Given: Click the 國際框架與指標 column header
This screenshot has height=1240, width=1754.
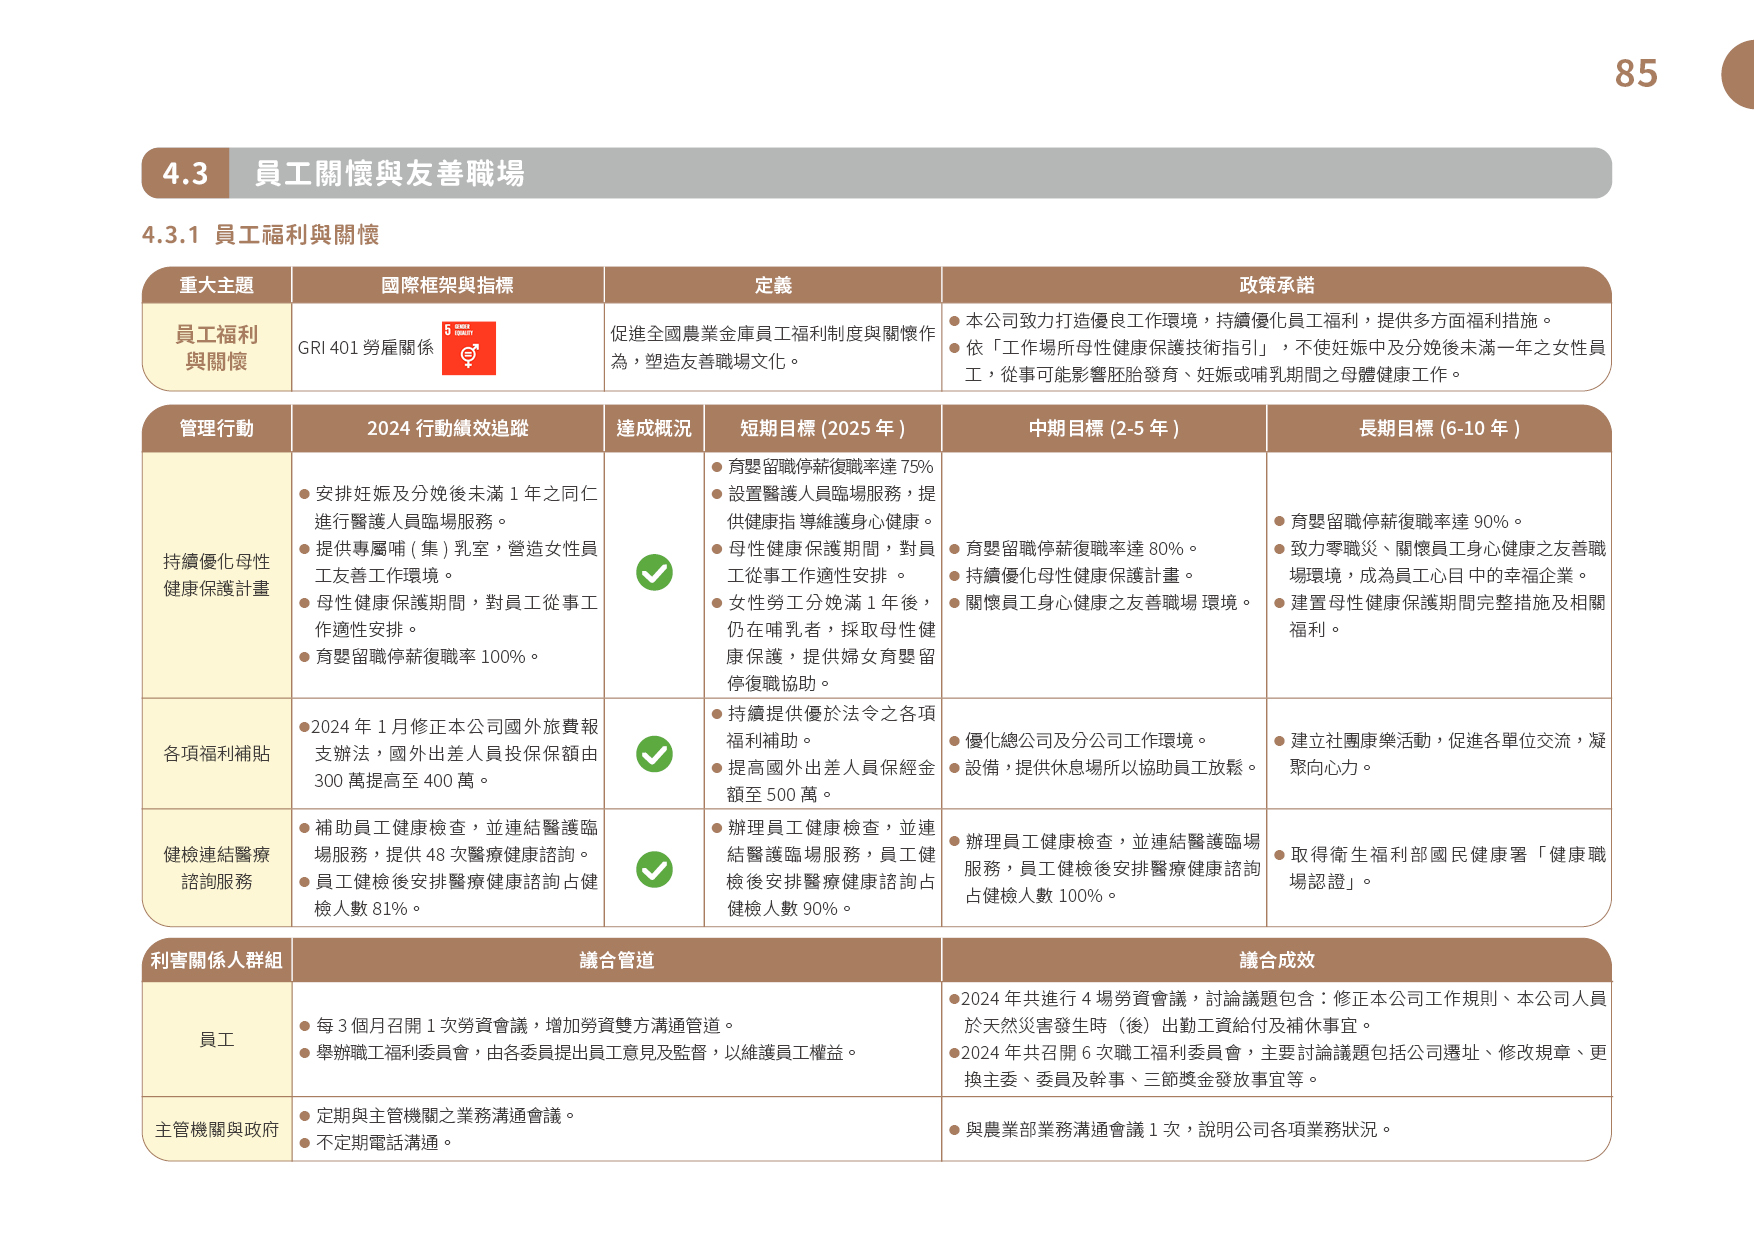Looking at the screenshot, I should 447,286.
